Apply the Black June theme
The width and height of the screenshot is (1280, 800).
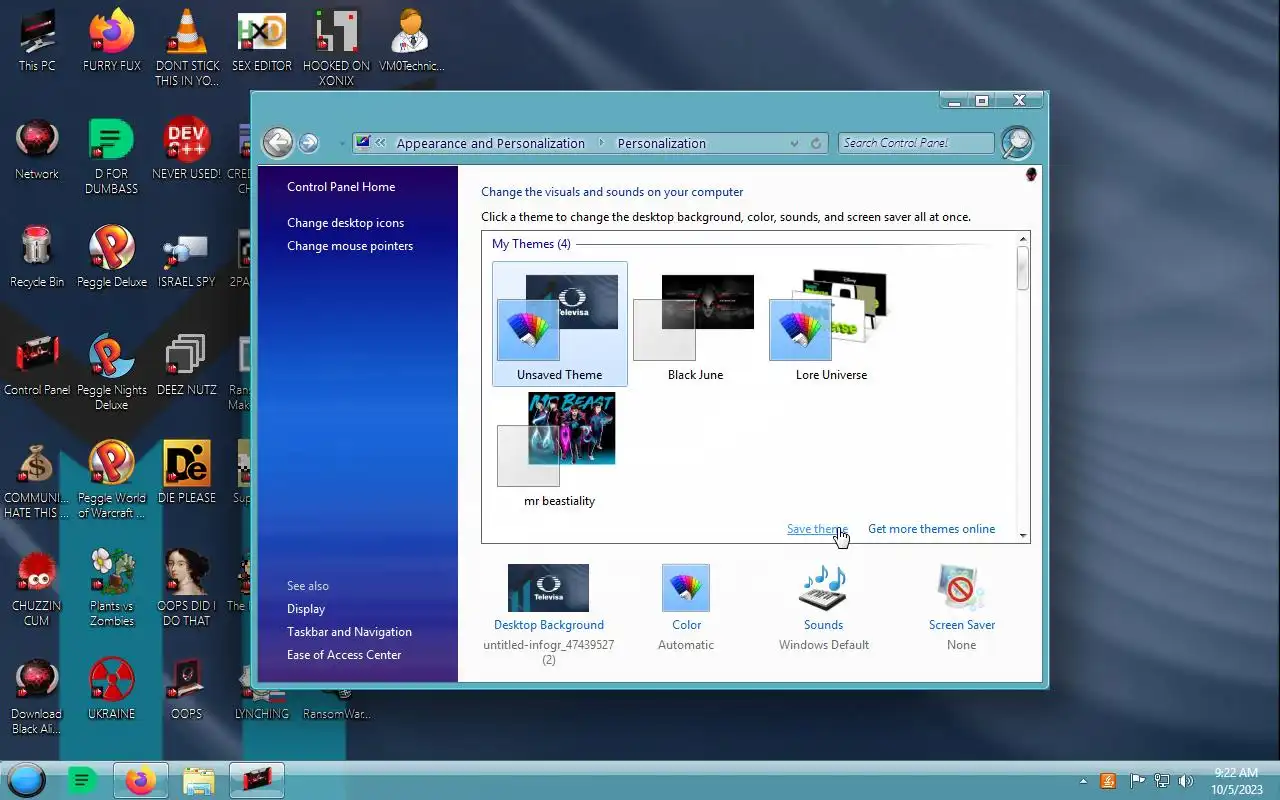(695, 324)
